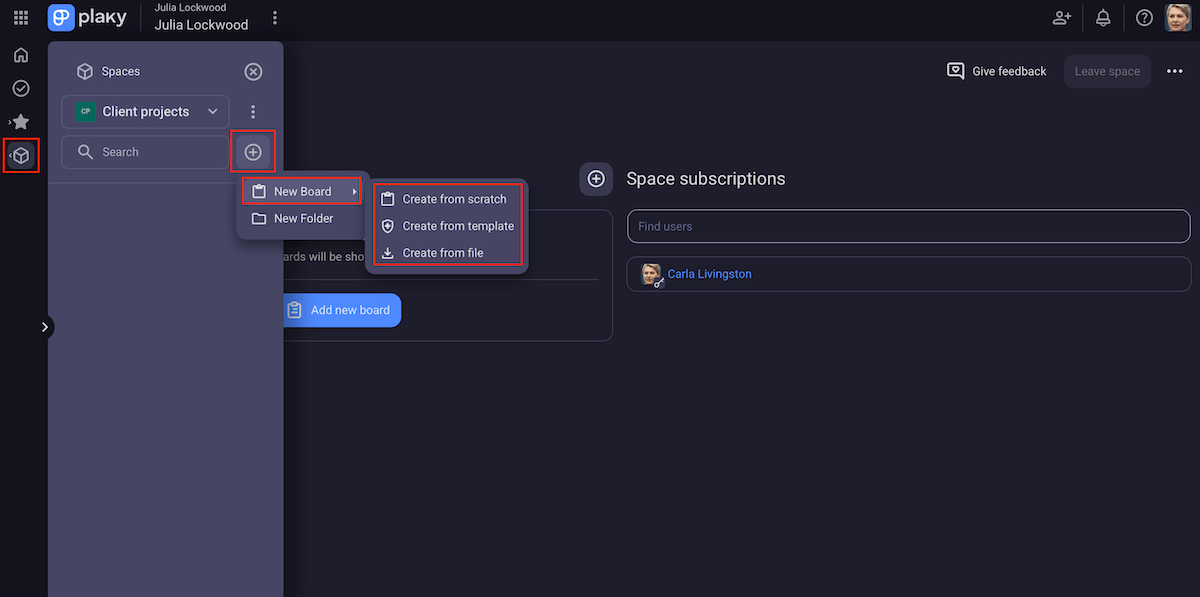
Task: Focus the Find users field
Action: (908, 226)
